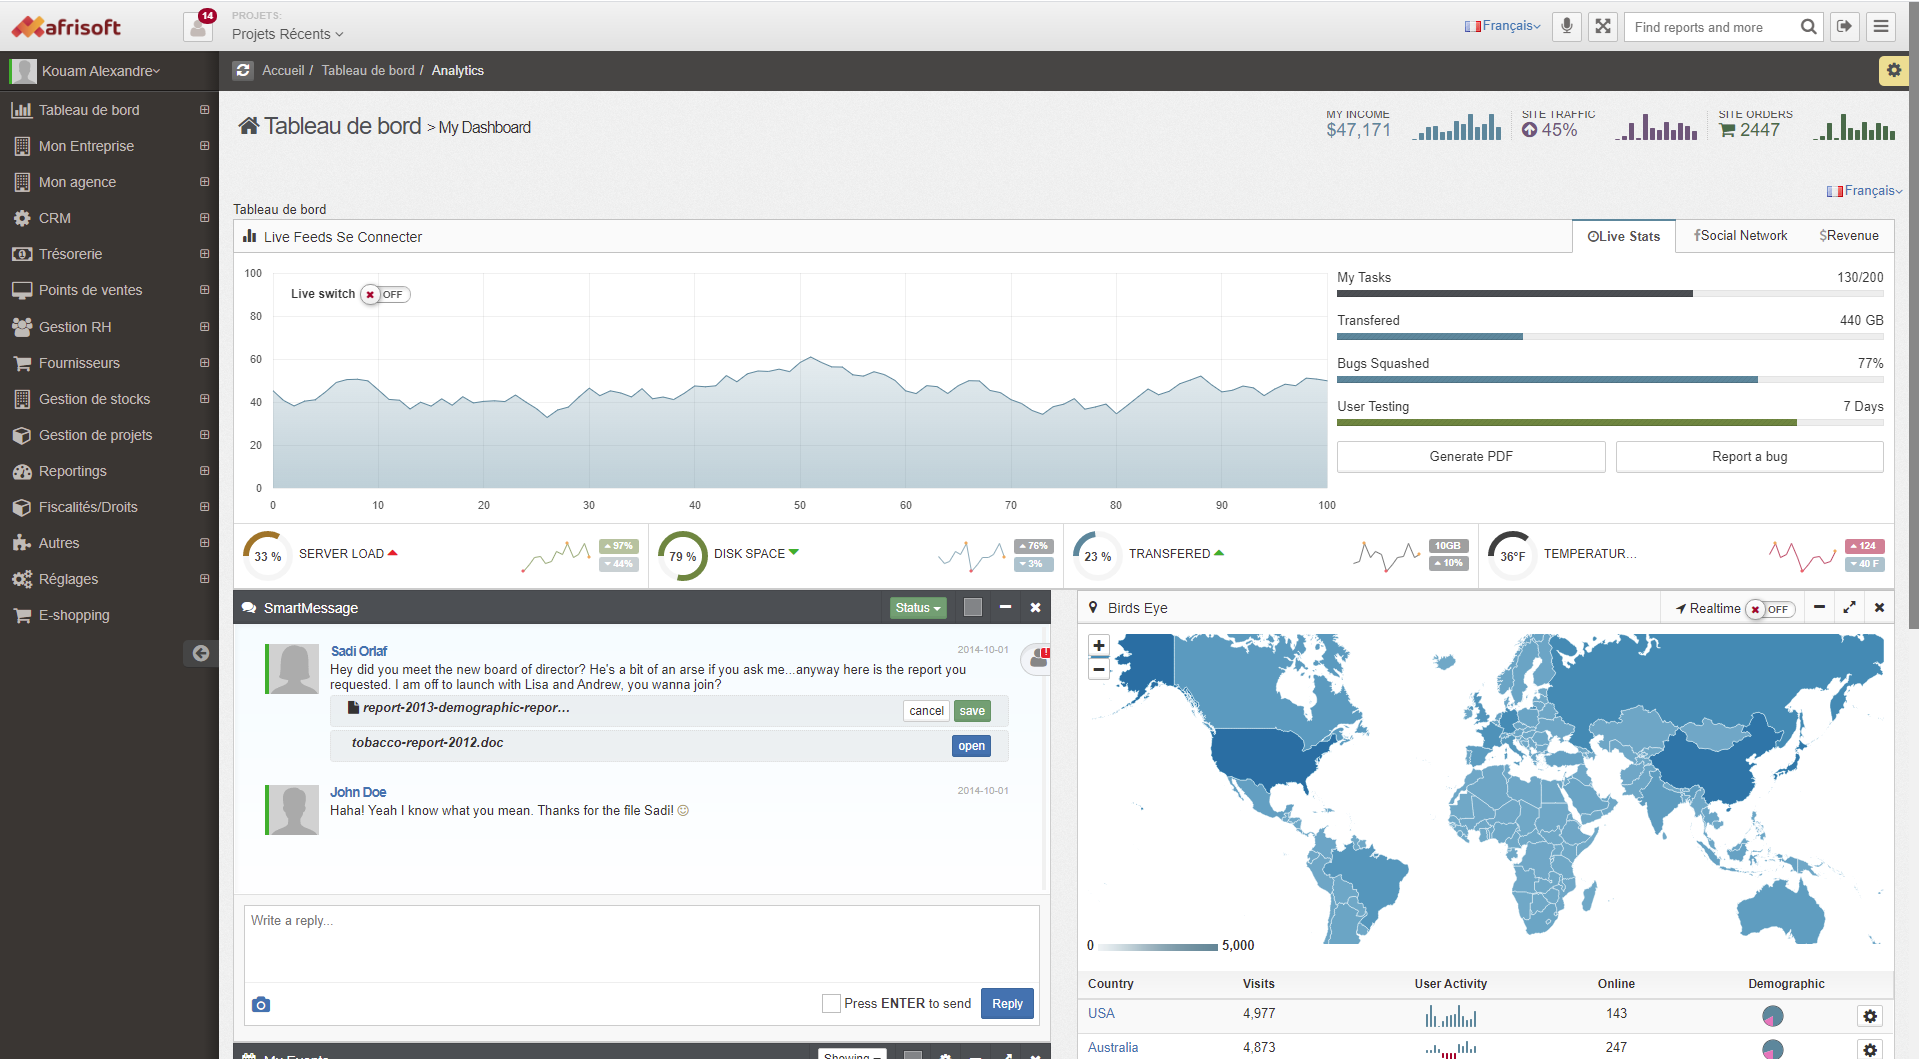Check the Press ENTER to send checkbox
1919x1059 pixels.
point(831,1003)
